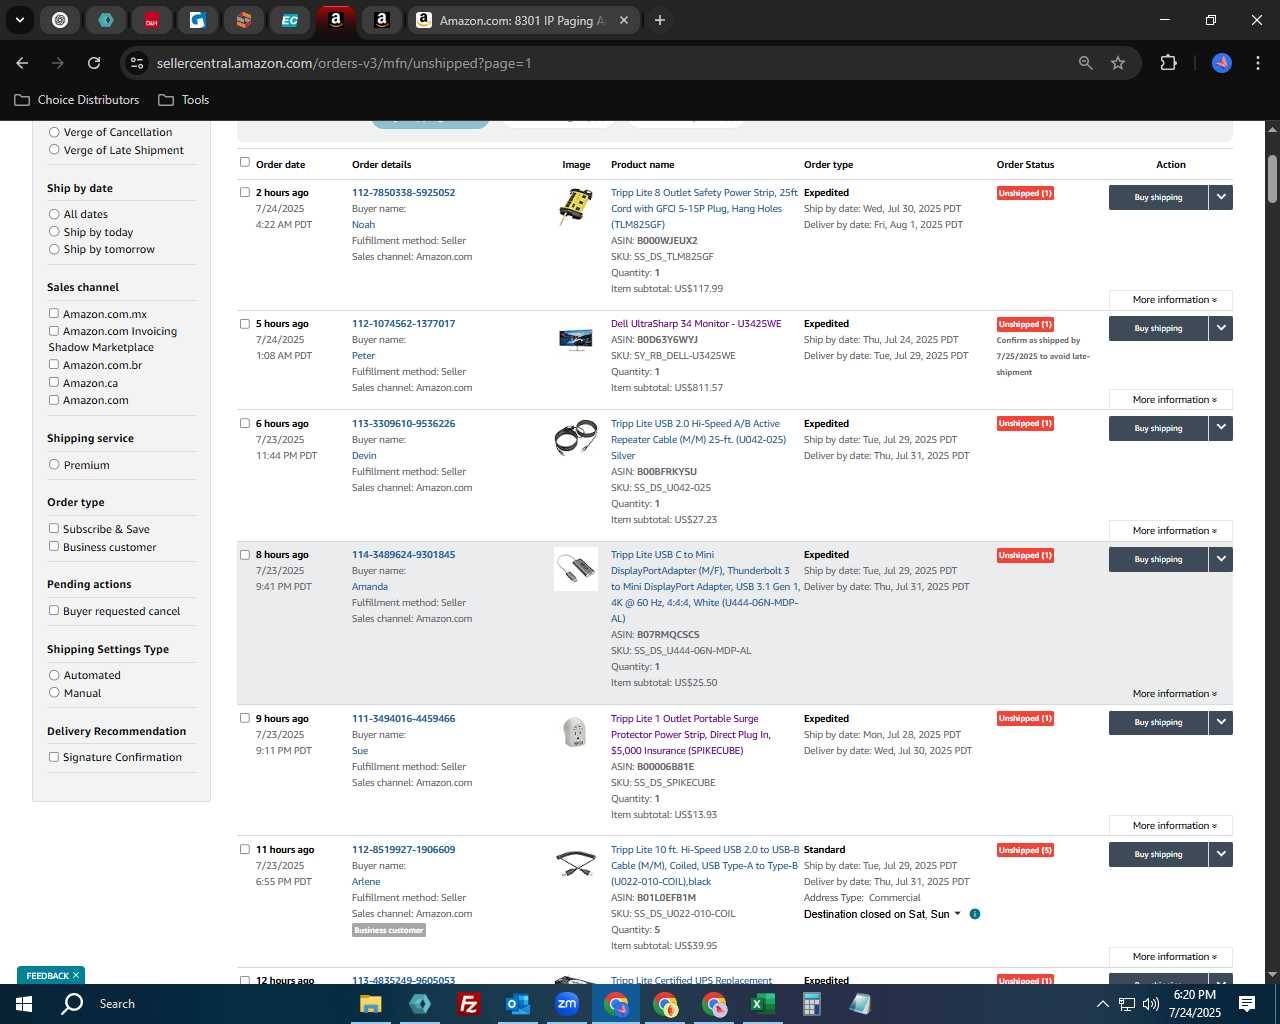The width and height of the screenshot is (1280, 1024).
Task: Open the Chrome profile avatar
Action: point(1222,63)
